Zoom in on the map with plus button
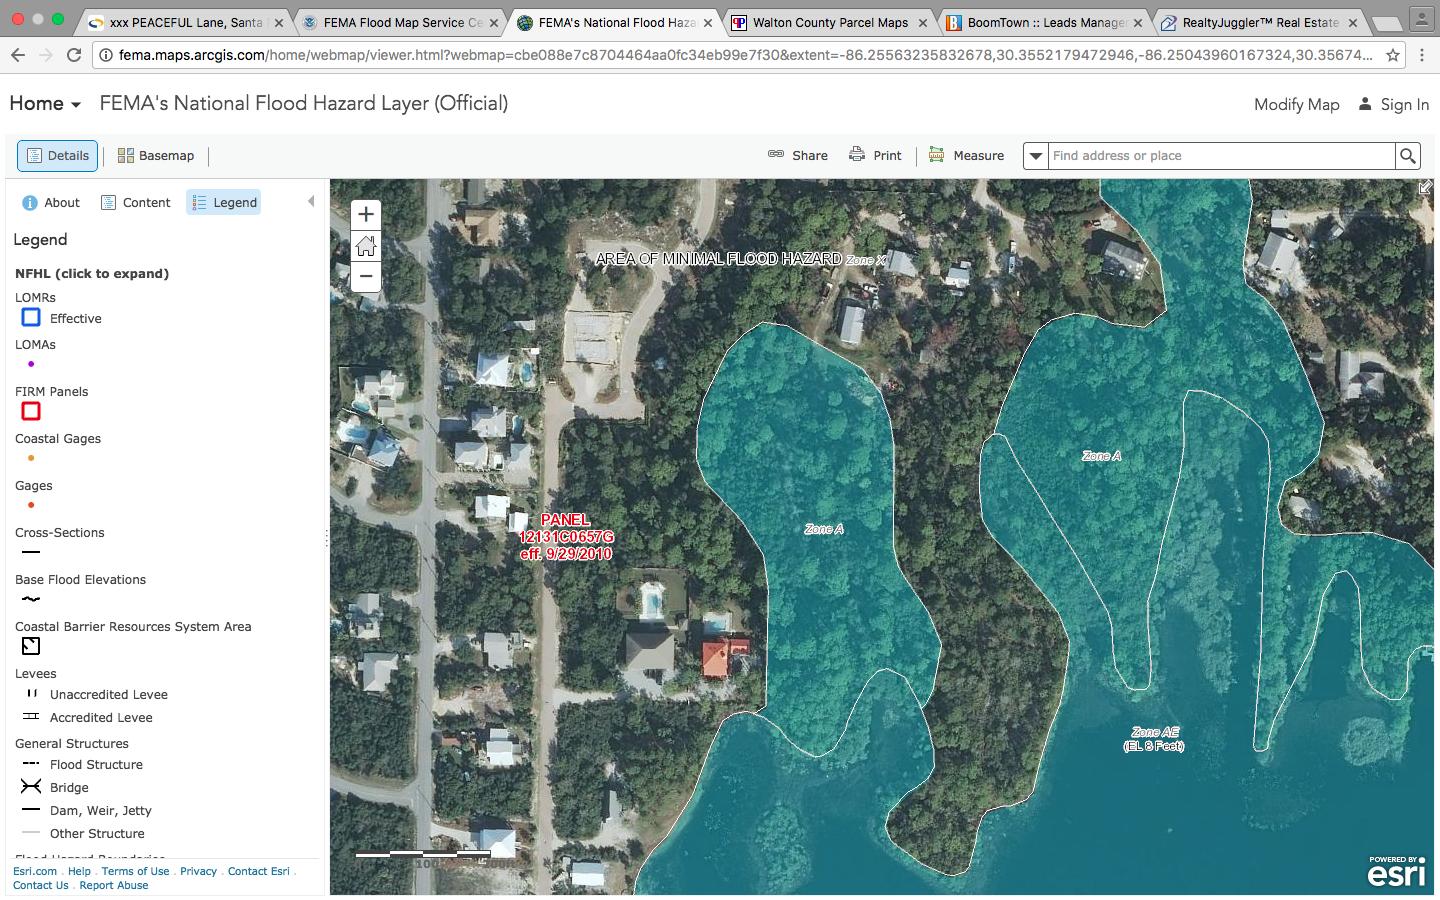The height and width of the screenshot is (900, 1440). pos(366,214)
